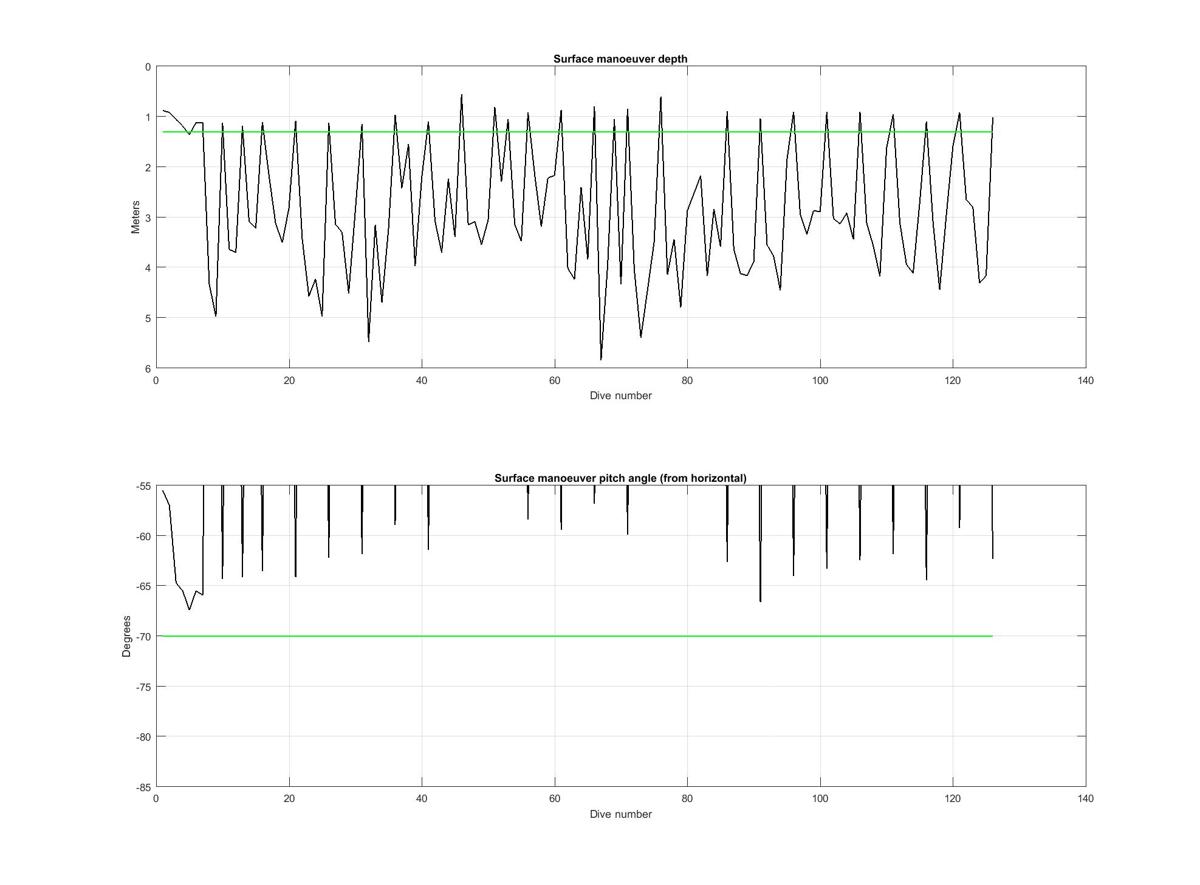Select y-axis tick '1' on depth plot
The image size is (1200, 885).
(x=148, y=117)
